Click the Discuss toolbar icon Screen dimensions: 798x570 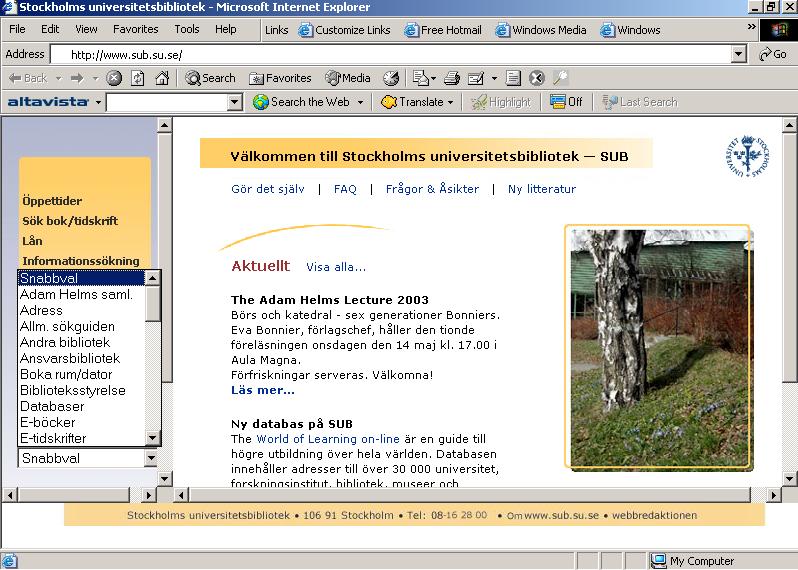click(513, 78)
